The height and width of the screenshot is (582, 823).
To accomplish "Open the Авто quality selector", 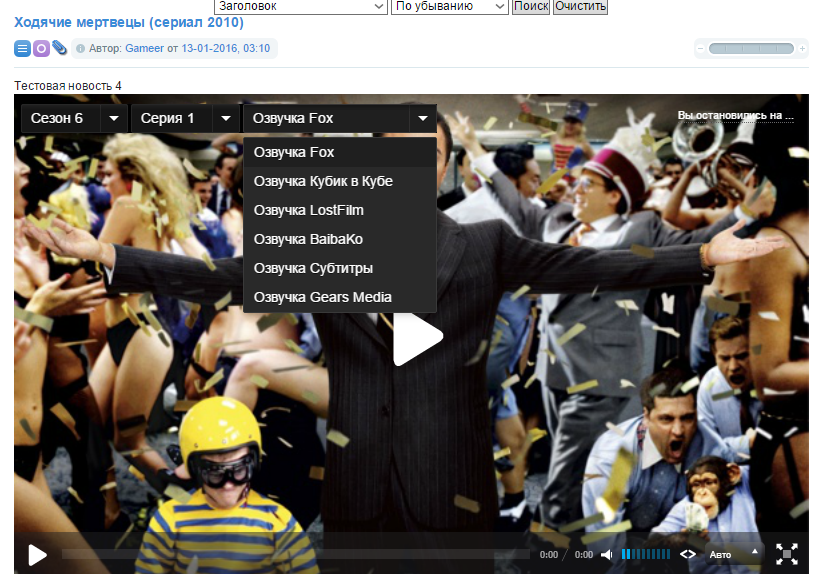I will 733,555.
